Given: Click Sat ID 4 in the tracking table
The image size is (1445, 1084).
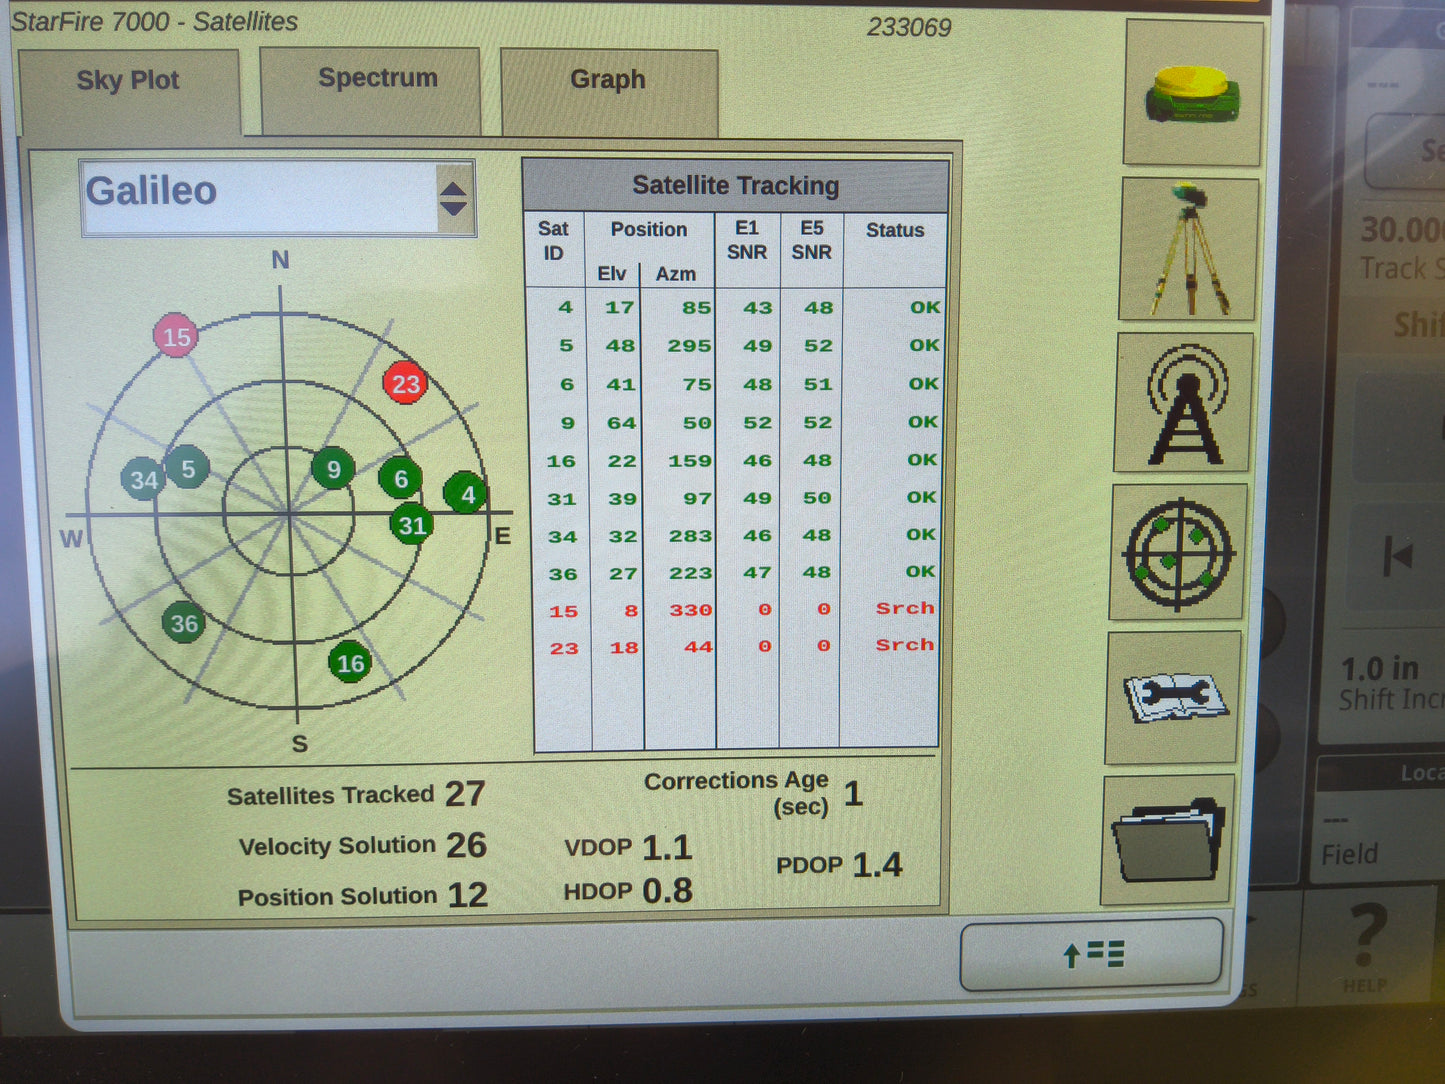Looking at the screenshot, I should (566, 308).
